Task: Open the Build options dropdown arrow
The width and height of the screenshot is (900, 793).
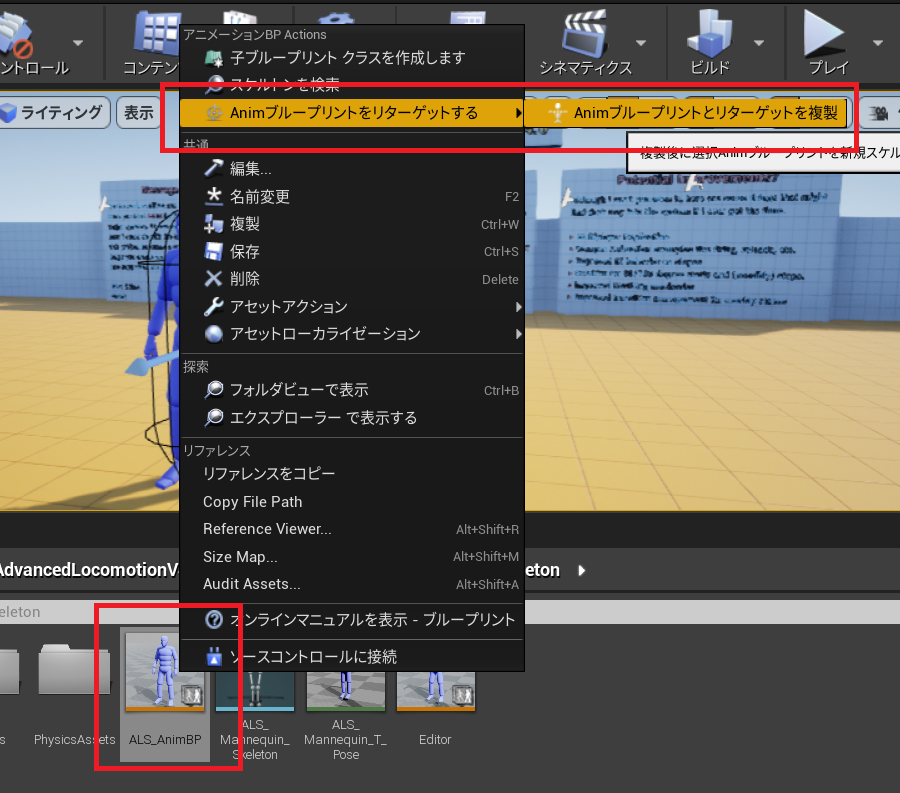Action: pos(759,43)
